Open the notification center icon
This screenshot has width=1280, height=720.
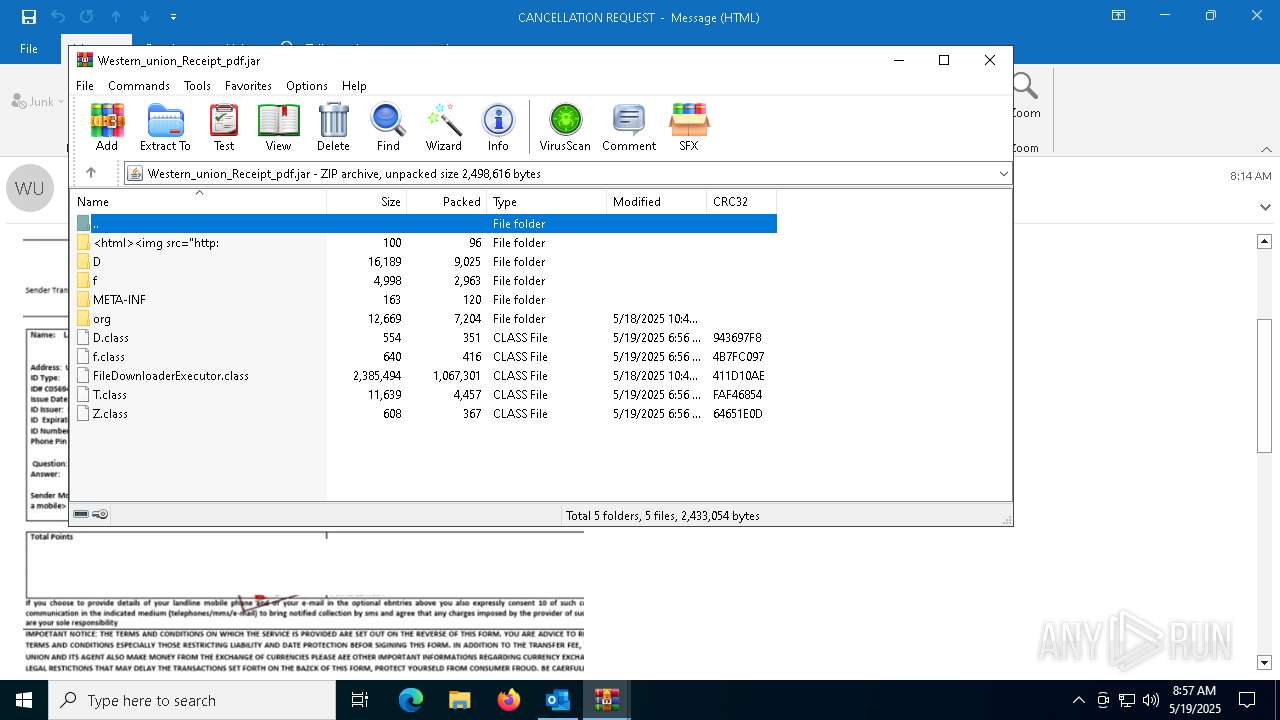(x=1246, y=700)
